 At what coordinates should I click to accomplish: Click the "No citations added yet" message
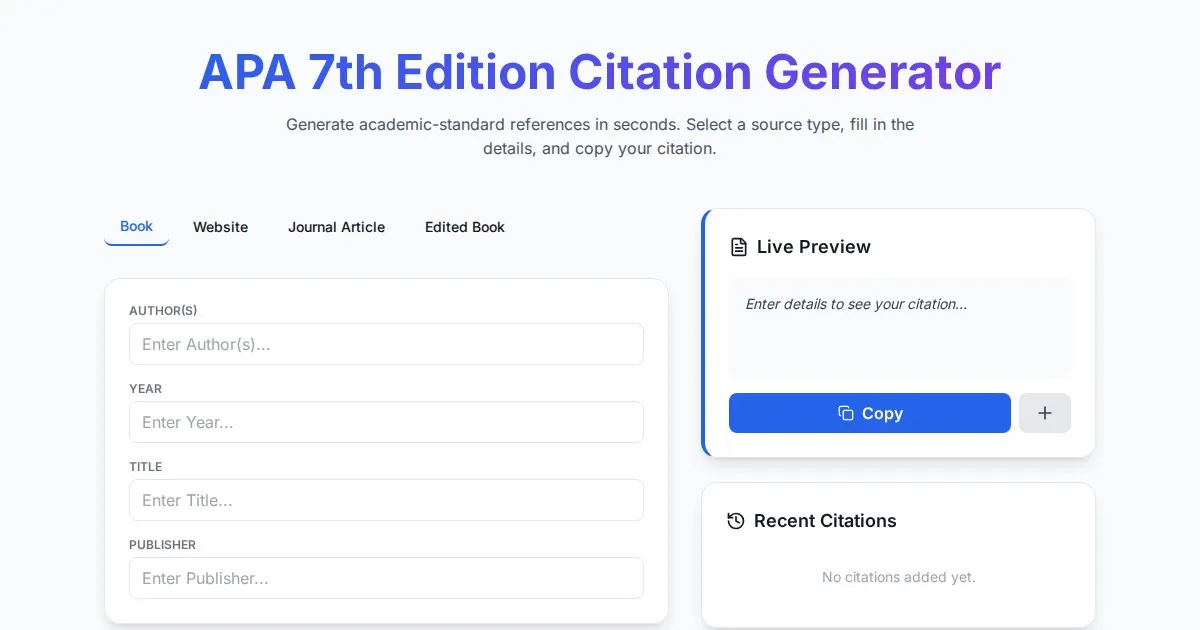point(898,577)
